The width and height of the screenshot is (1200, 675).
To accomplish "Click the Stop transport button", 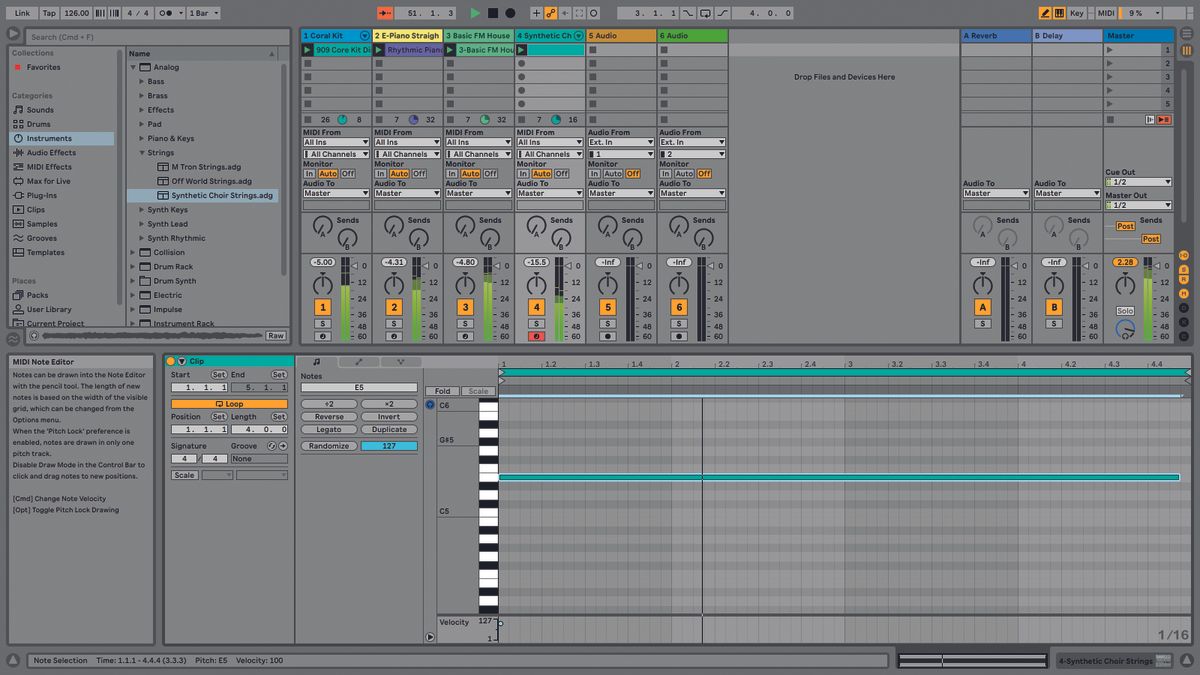I will click(x=493, y=13).
